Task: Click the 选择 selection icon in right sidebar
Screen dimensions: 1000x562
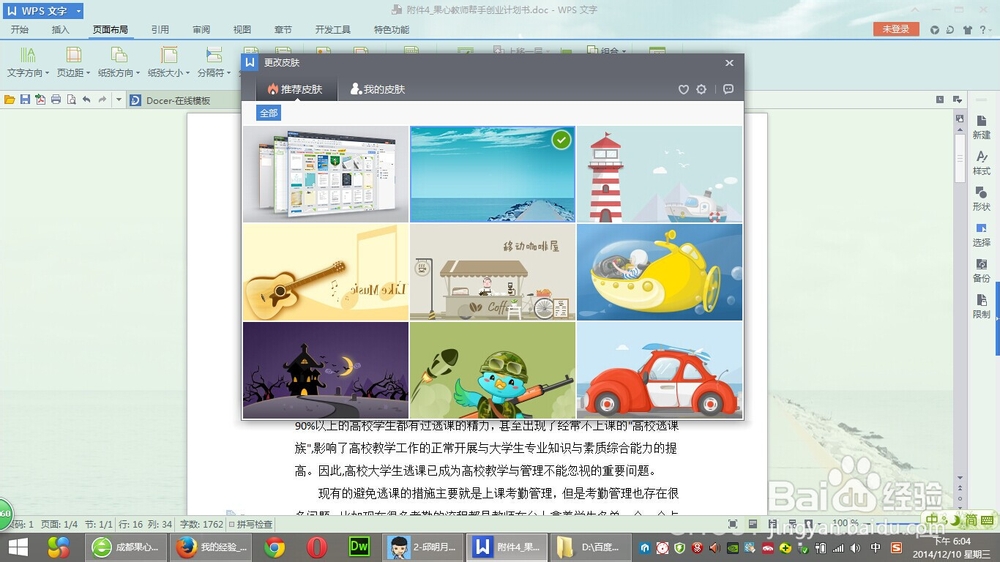Action: pyautogui.click(x=981, y=234)
